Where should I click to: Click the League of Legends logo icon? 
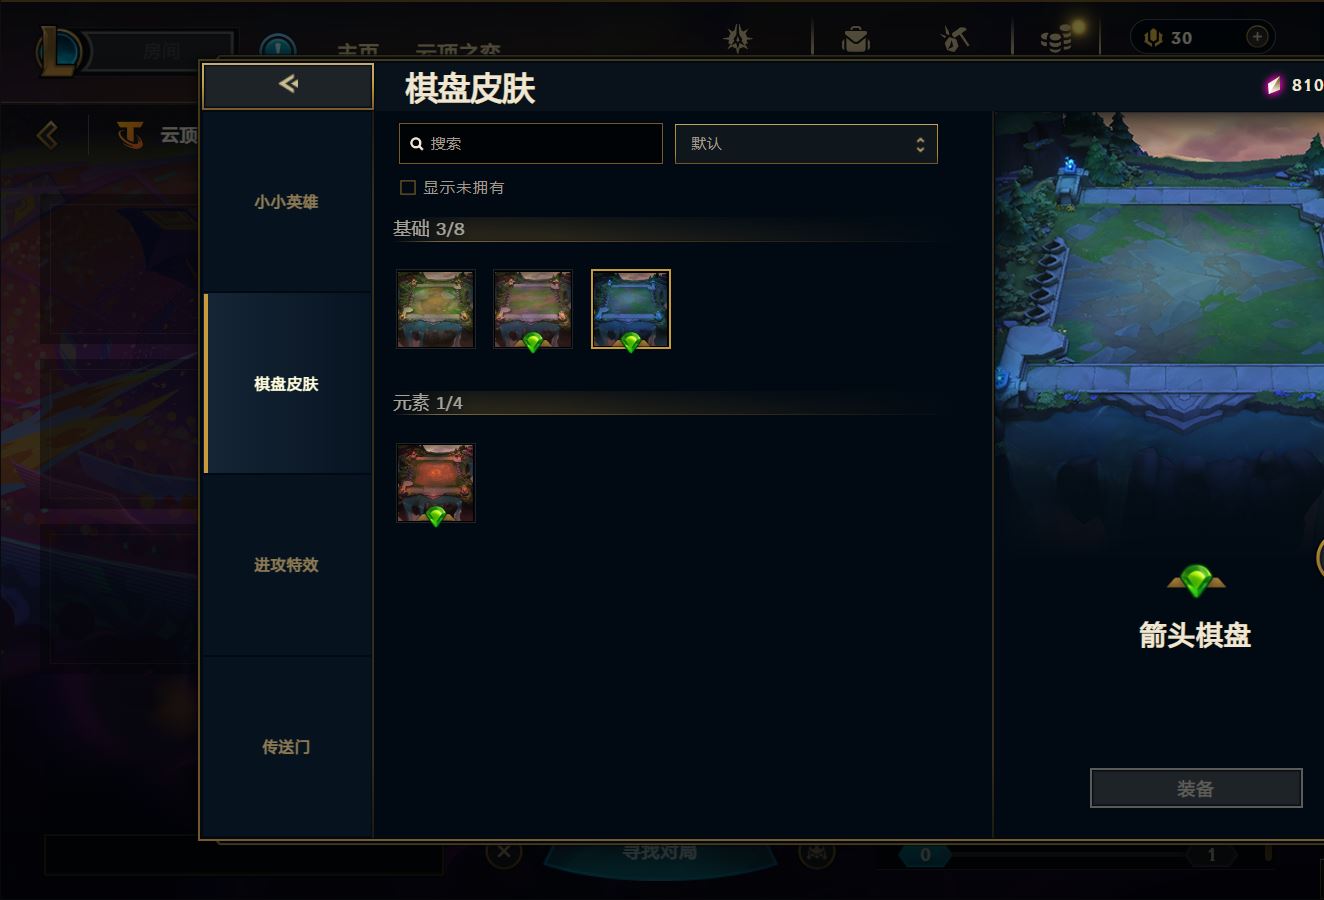coord(60,51)
